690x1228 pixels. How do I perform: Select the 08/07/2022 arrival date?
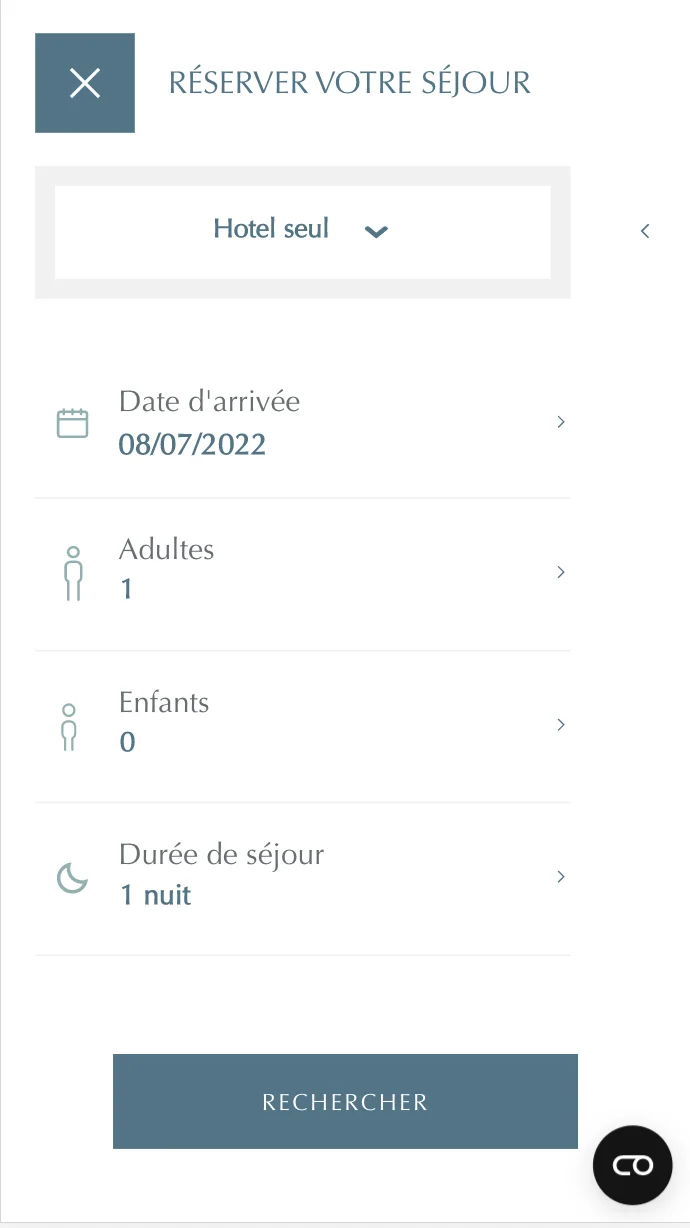(x=192, y=444)
